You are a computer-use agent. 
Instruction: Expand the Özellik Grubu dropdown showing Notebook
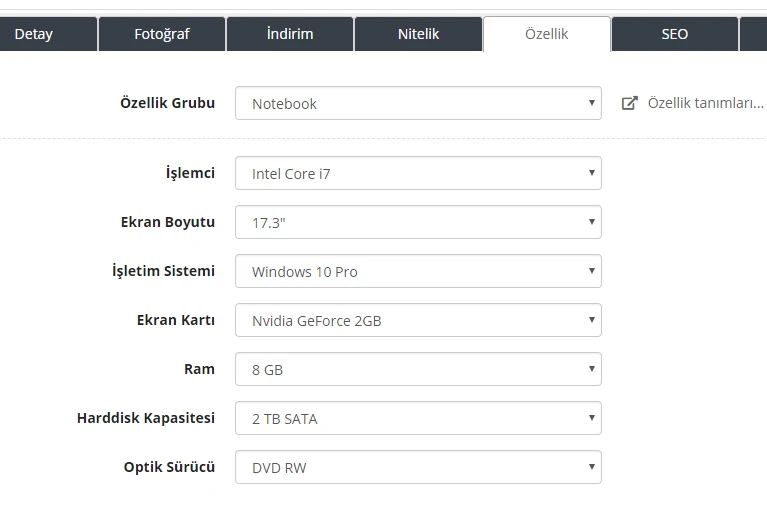coord(418,103)
